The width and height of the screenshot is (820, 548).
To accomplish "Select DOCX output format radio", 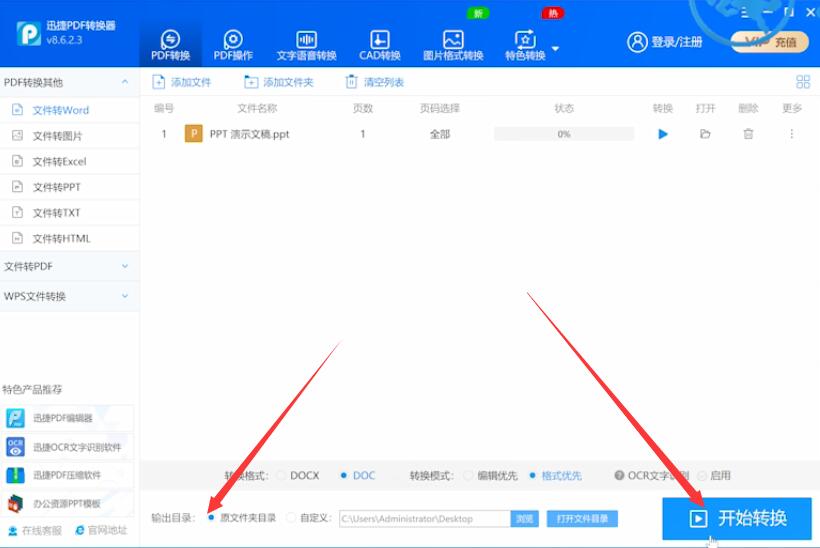I will point(282,475).
